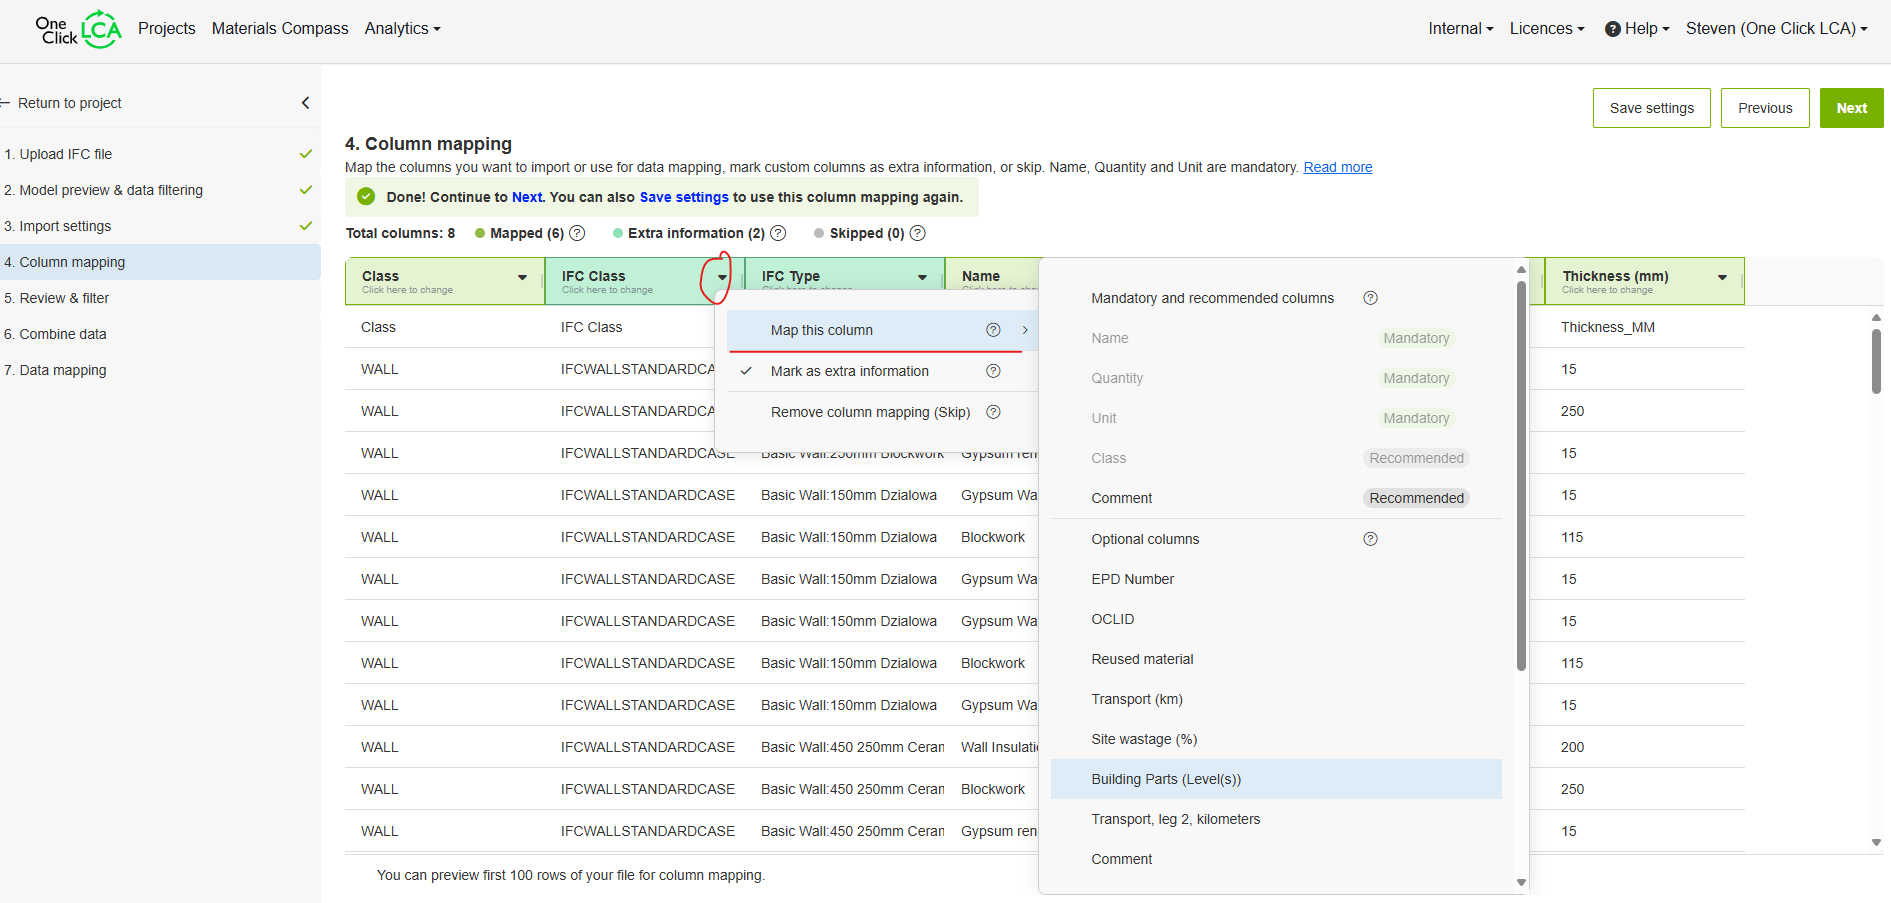Screen dimensions: 1891x903
Task: Go to step 6. Combine data
Action: (160, 334)
